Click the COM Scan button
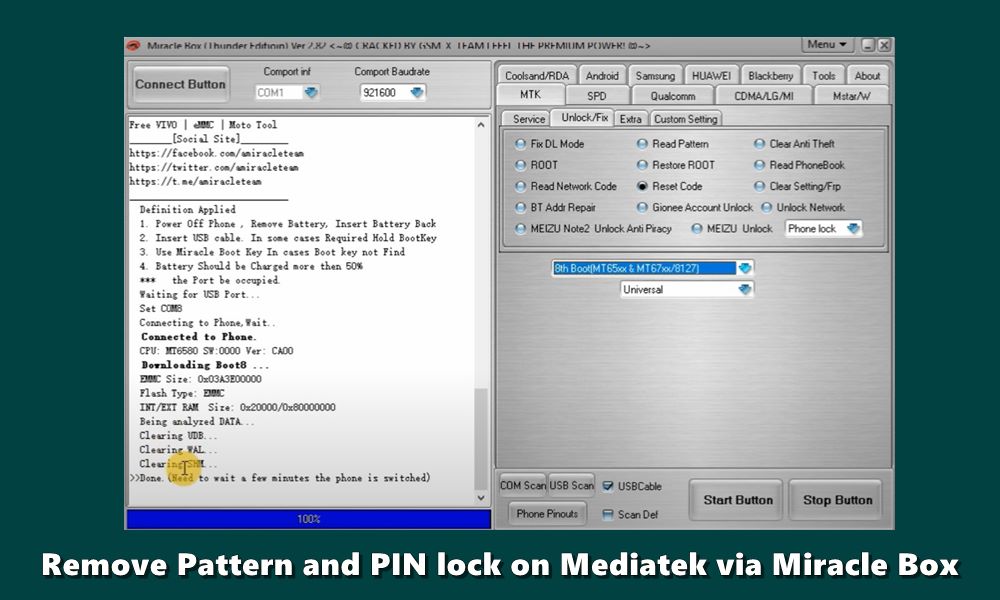This screenshot has width=1000, height=600. click(522, 485)
